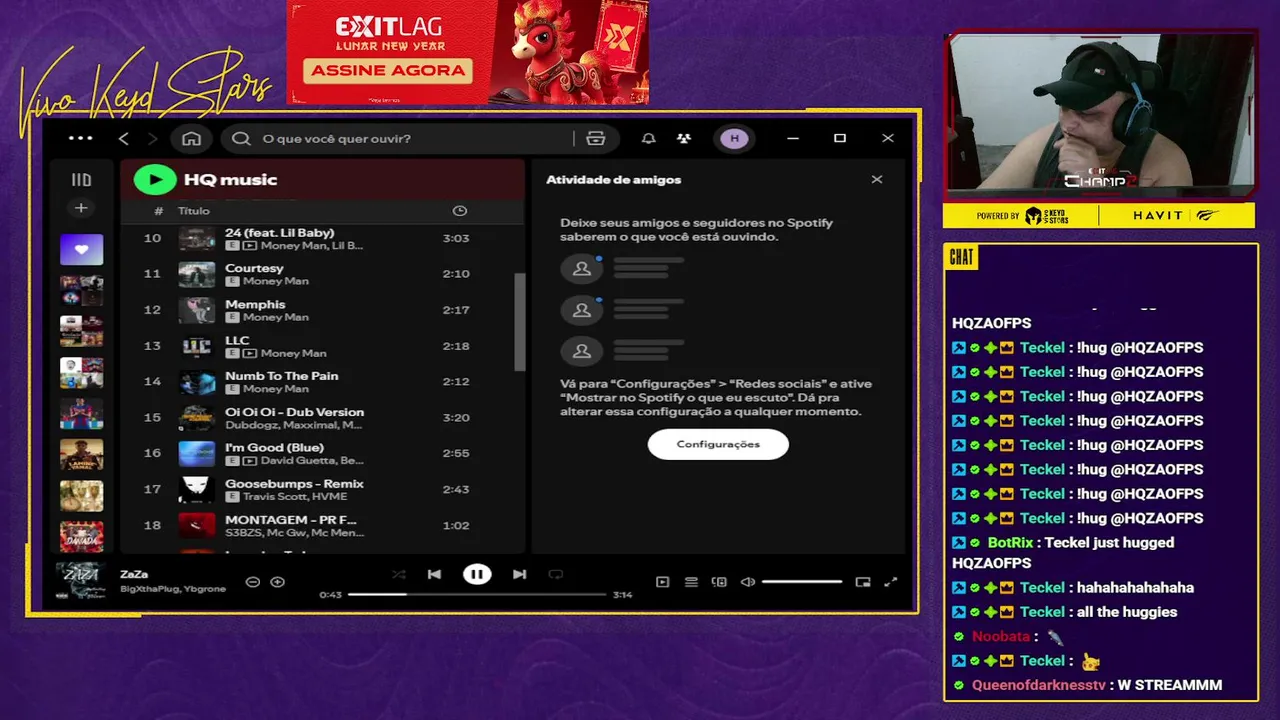Click the magnifying glass search icon

[241, 138]
